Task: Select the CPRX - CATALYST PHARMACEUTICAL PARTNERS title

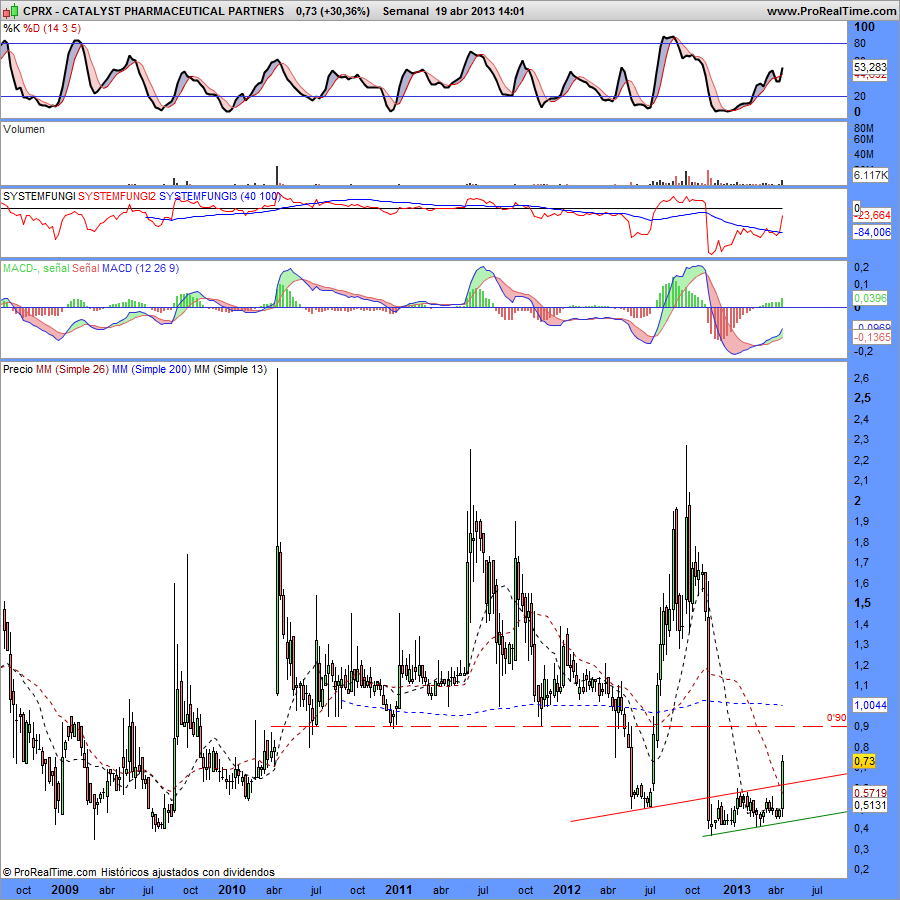Action: point(153,11)
